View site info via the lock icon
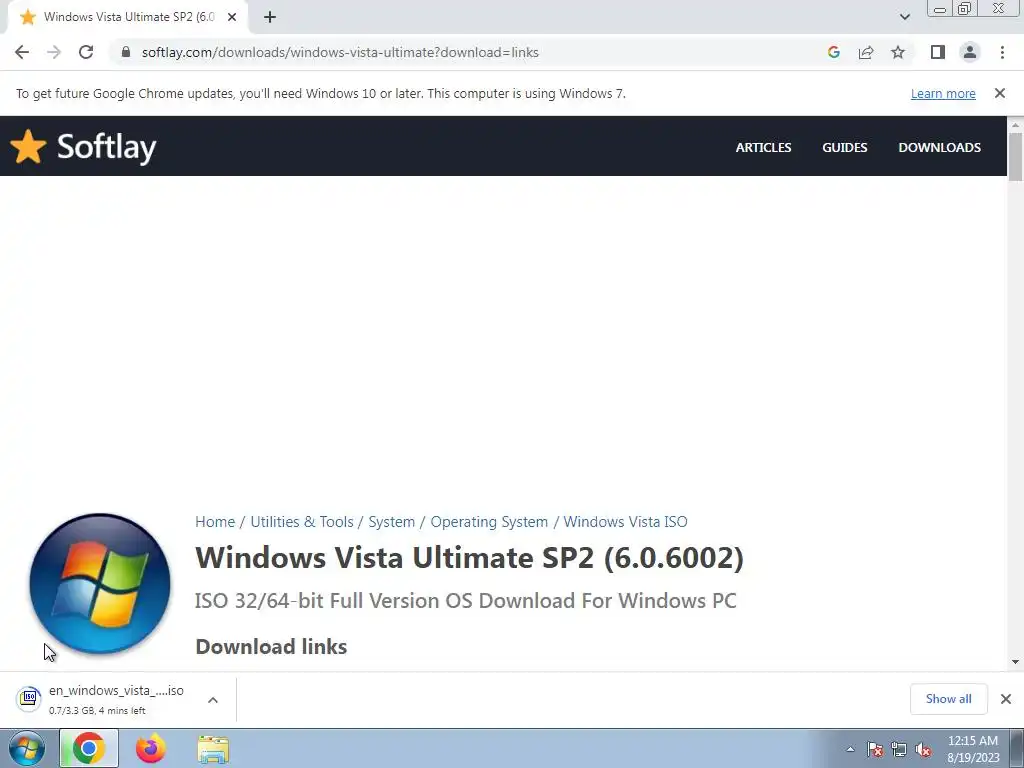The height and width of the screenshot is (768, 1024). click(126, 52)
